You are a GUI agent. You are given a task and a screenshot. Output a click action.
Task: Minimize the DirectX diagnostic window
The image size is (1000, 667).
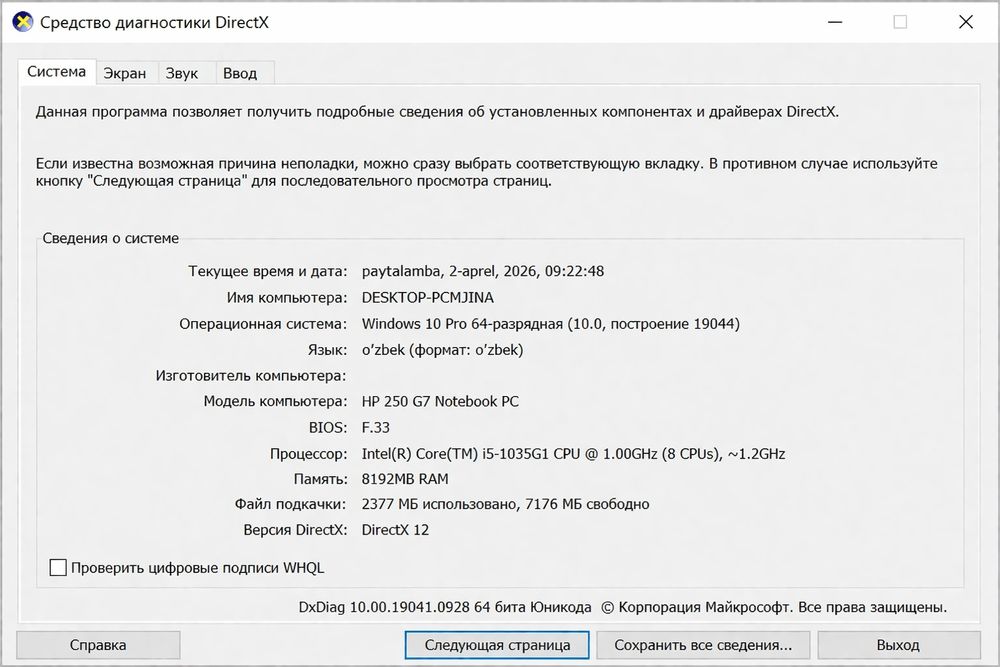click(x=835, y=22)
